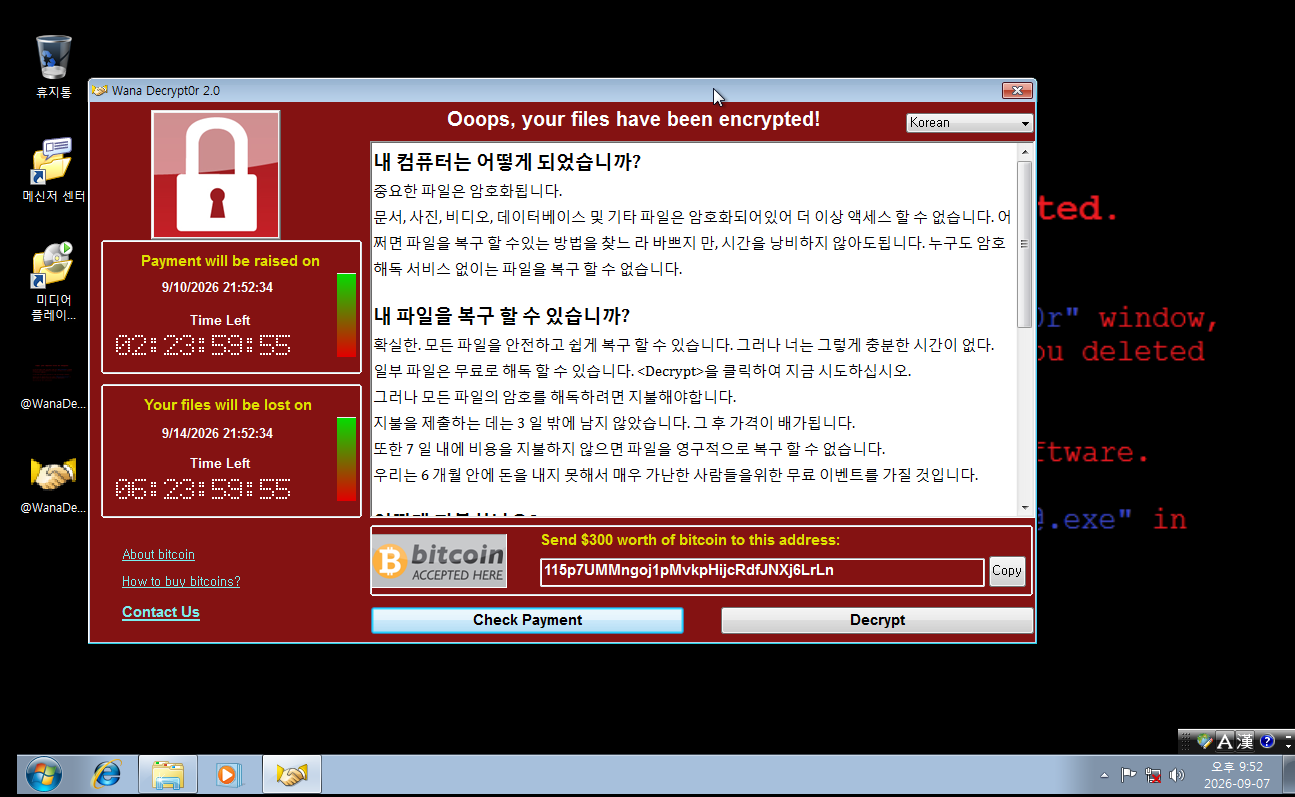
Task: Open the Windows Start menu orb
Action: 43,774
